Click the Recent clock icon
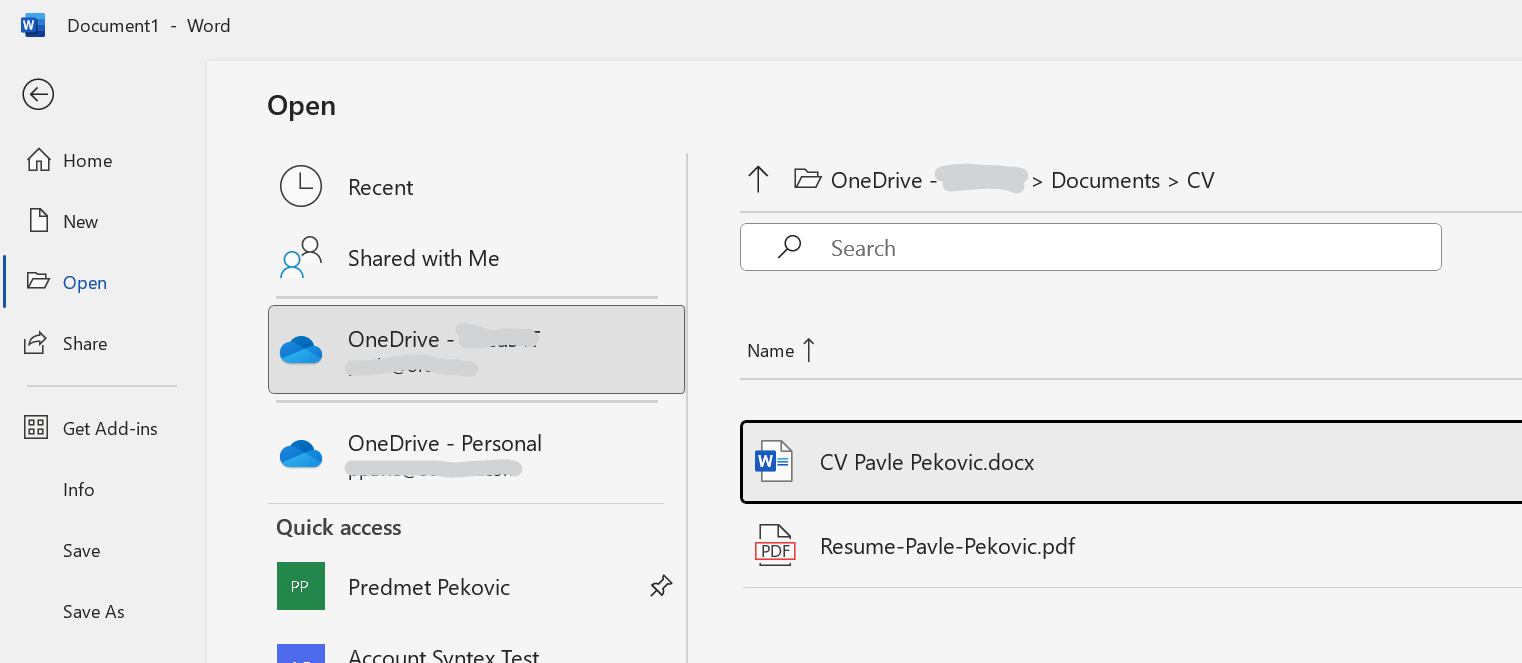 (x=301, y=186)
